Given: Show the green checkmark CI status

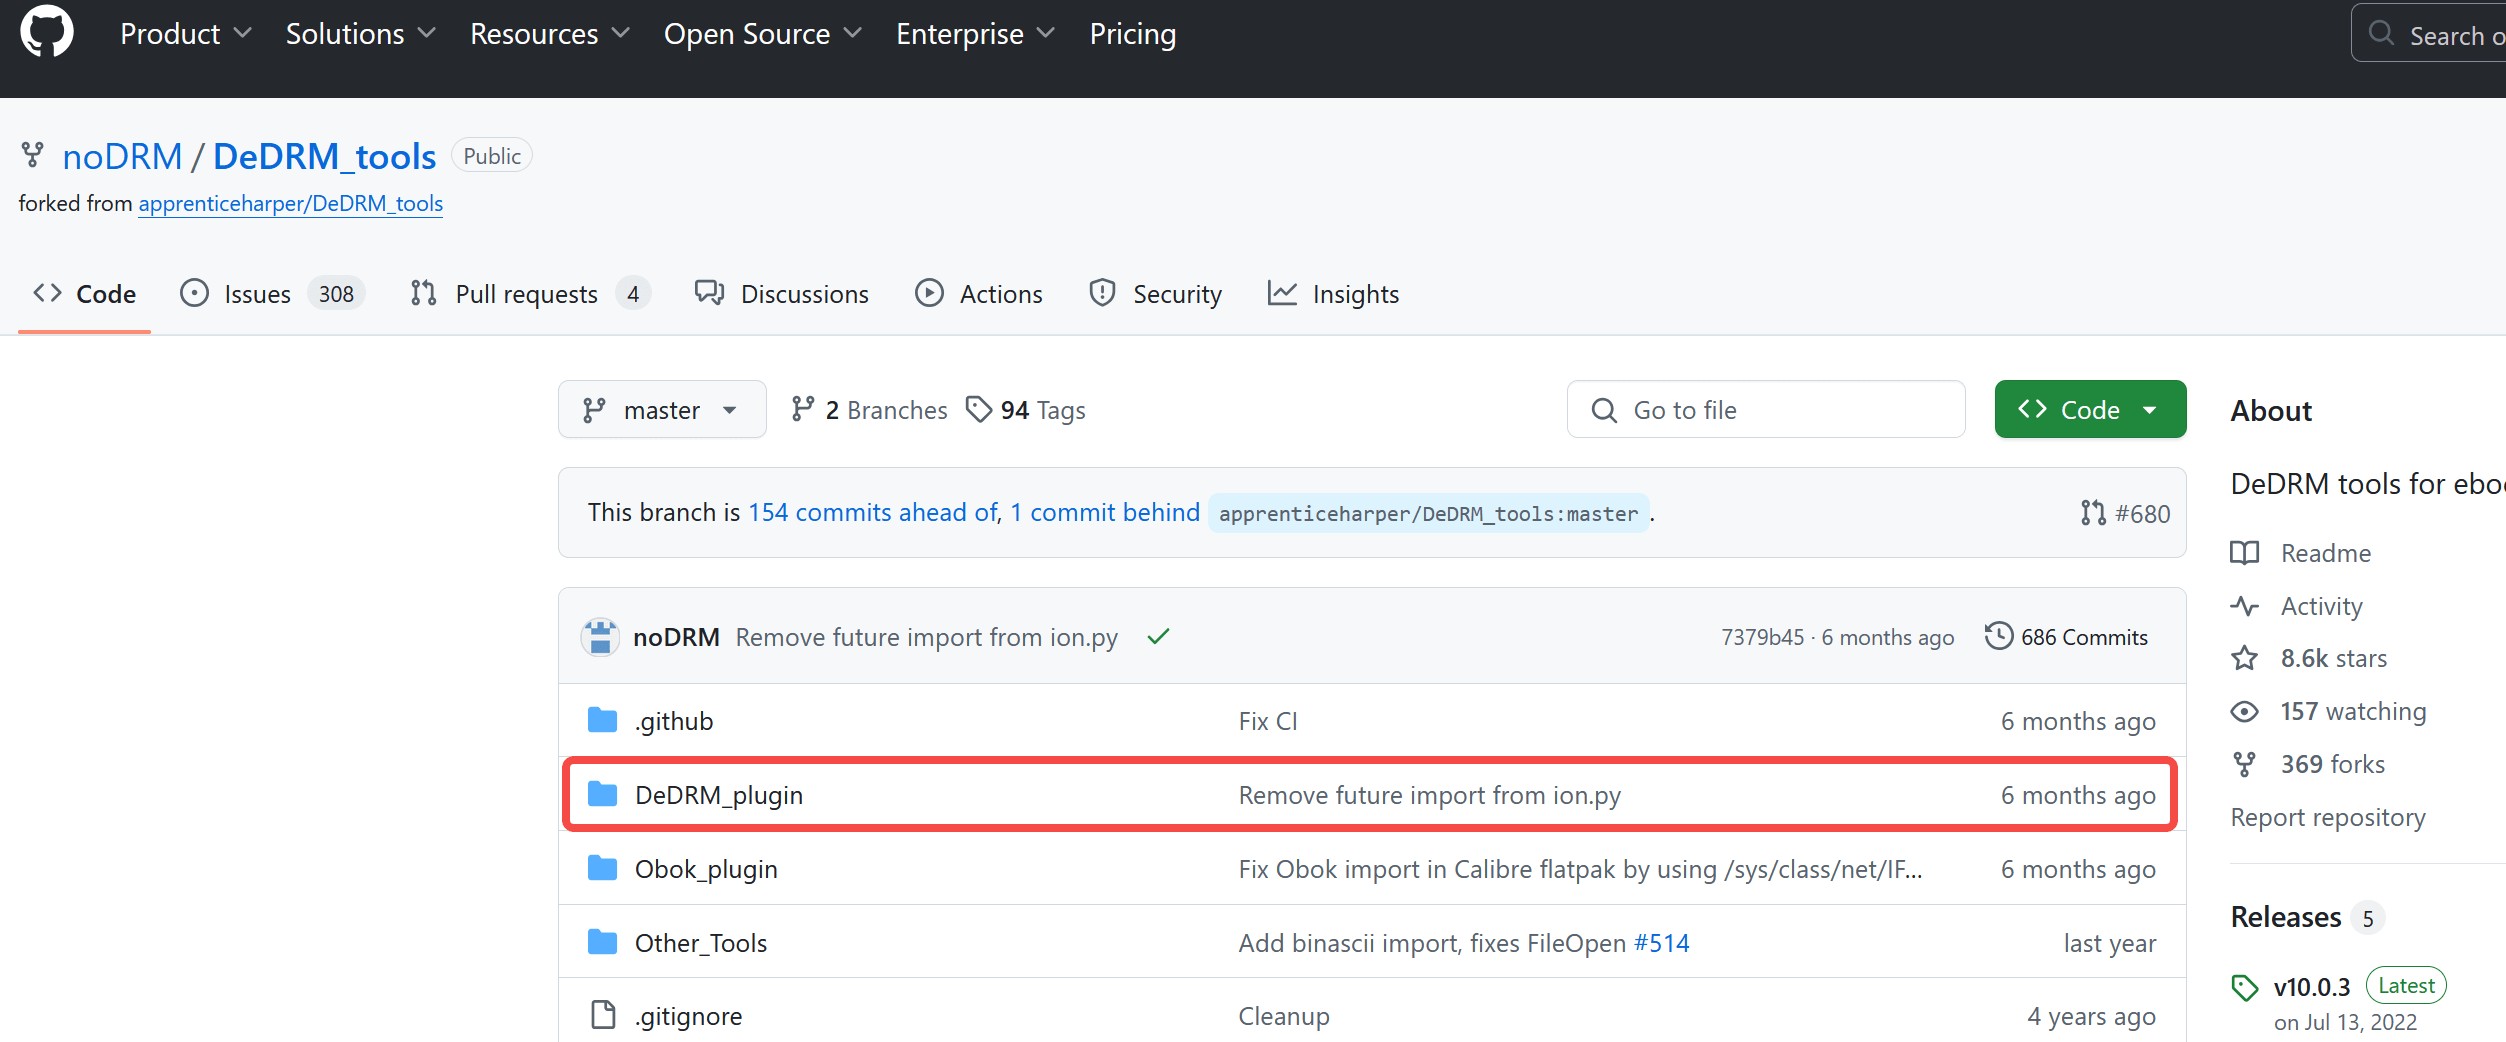Looking at the screenshot, I should tap(1158, 637).
